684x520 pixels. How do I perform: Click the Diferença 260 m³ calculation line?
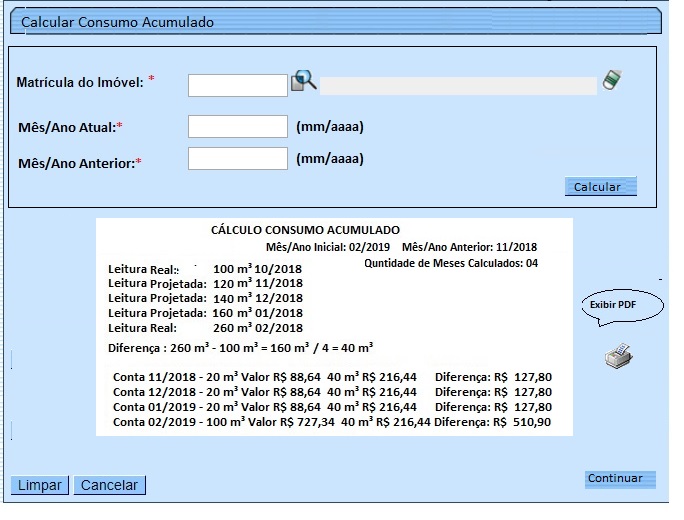[x=240, y=347]
